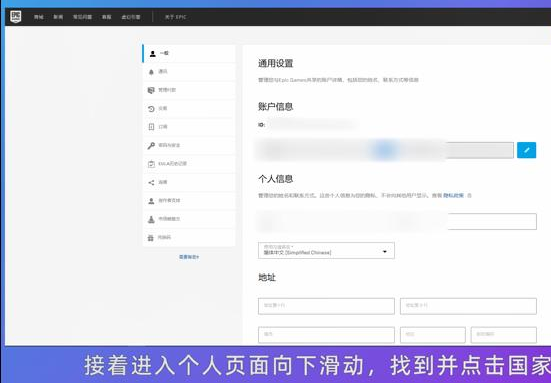Open the 关于 EPIC menu item
Viewport: 551px width, 383px height.
point(175,17)
